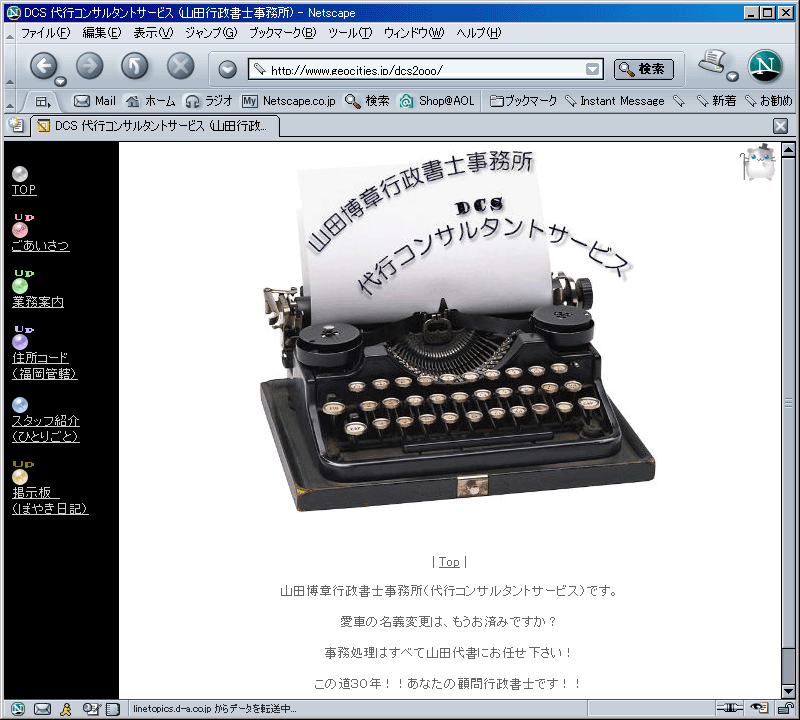This screenshot has width=800, height=720.
Task: Click the Netscape N logo throbber
Action: tap(765, 66)
